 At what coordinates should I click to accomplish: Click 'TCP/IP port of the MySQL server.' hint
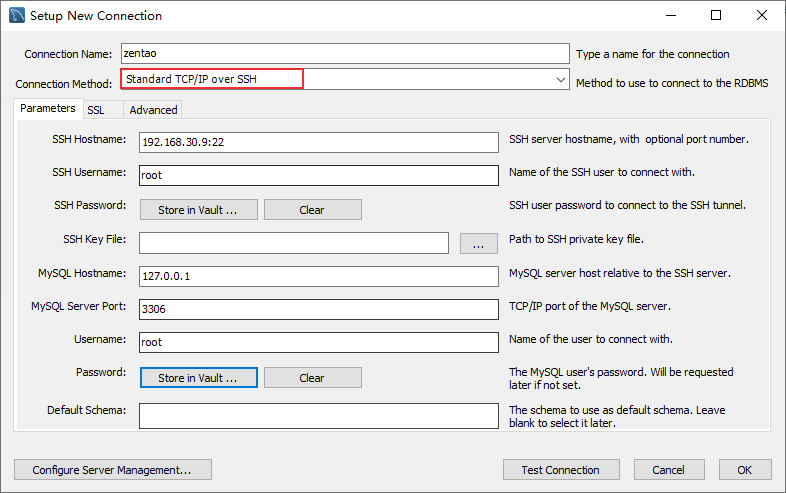click(590, 306)
